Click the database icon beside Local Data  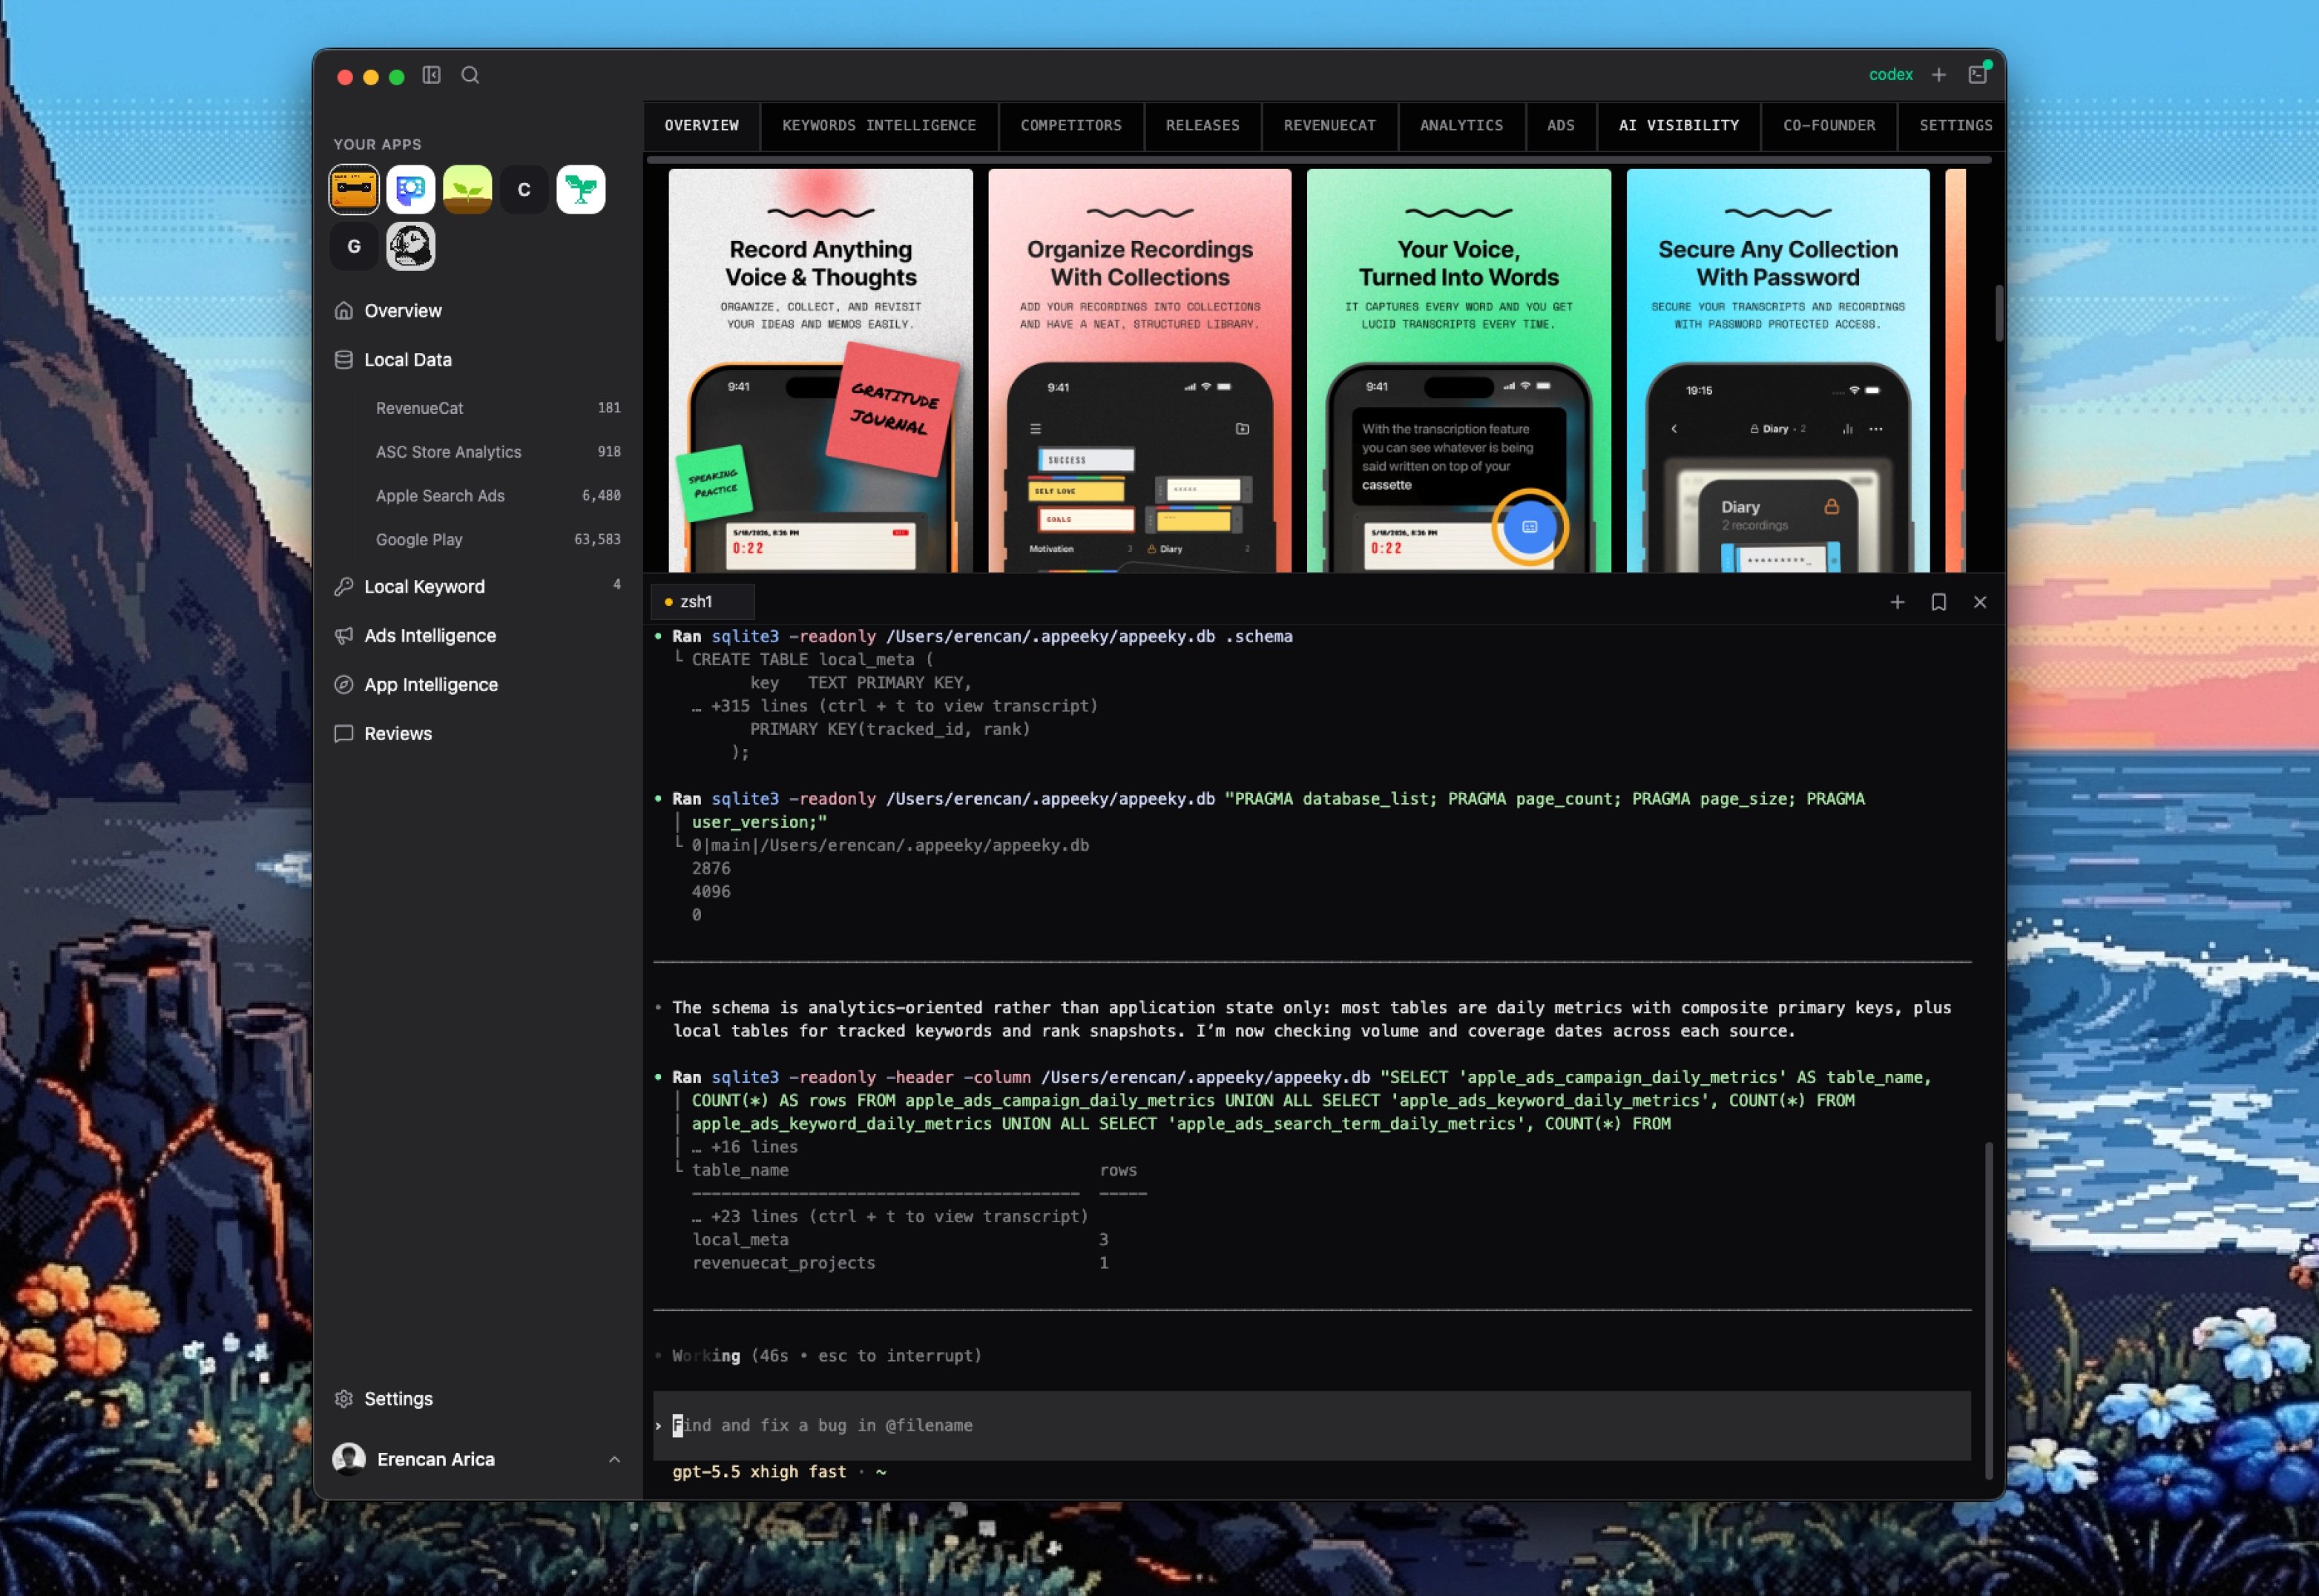(x=344, y=360)
